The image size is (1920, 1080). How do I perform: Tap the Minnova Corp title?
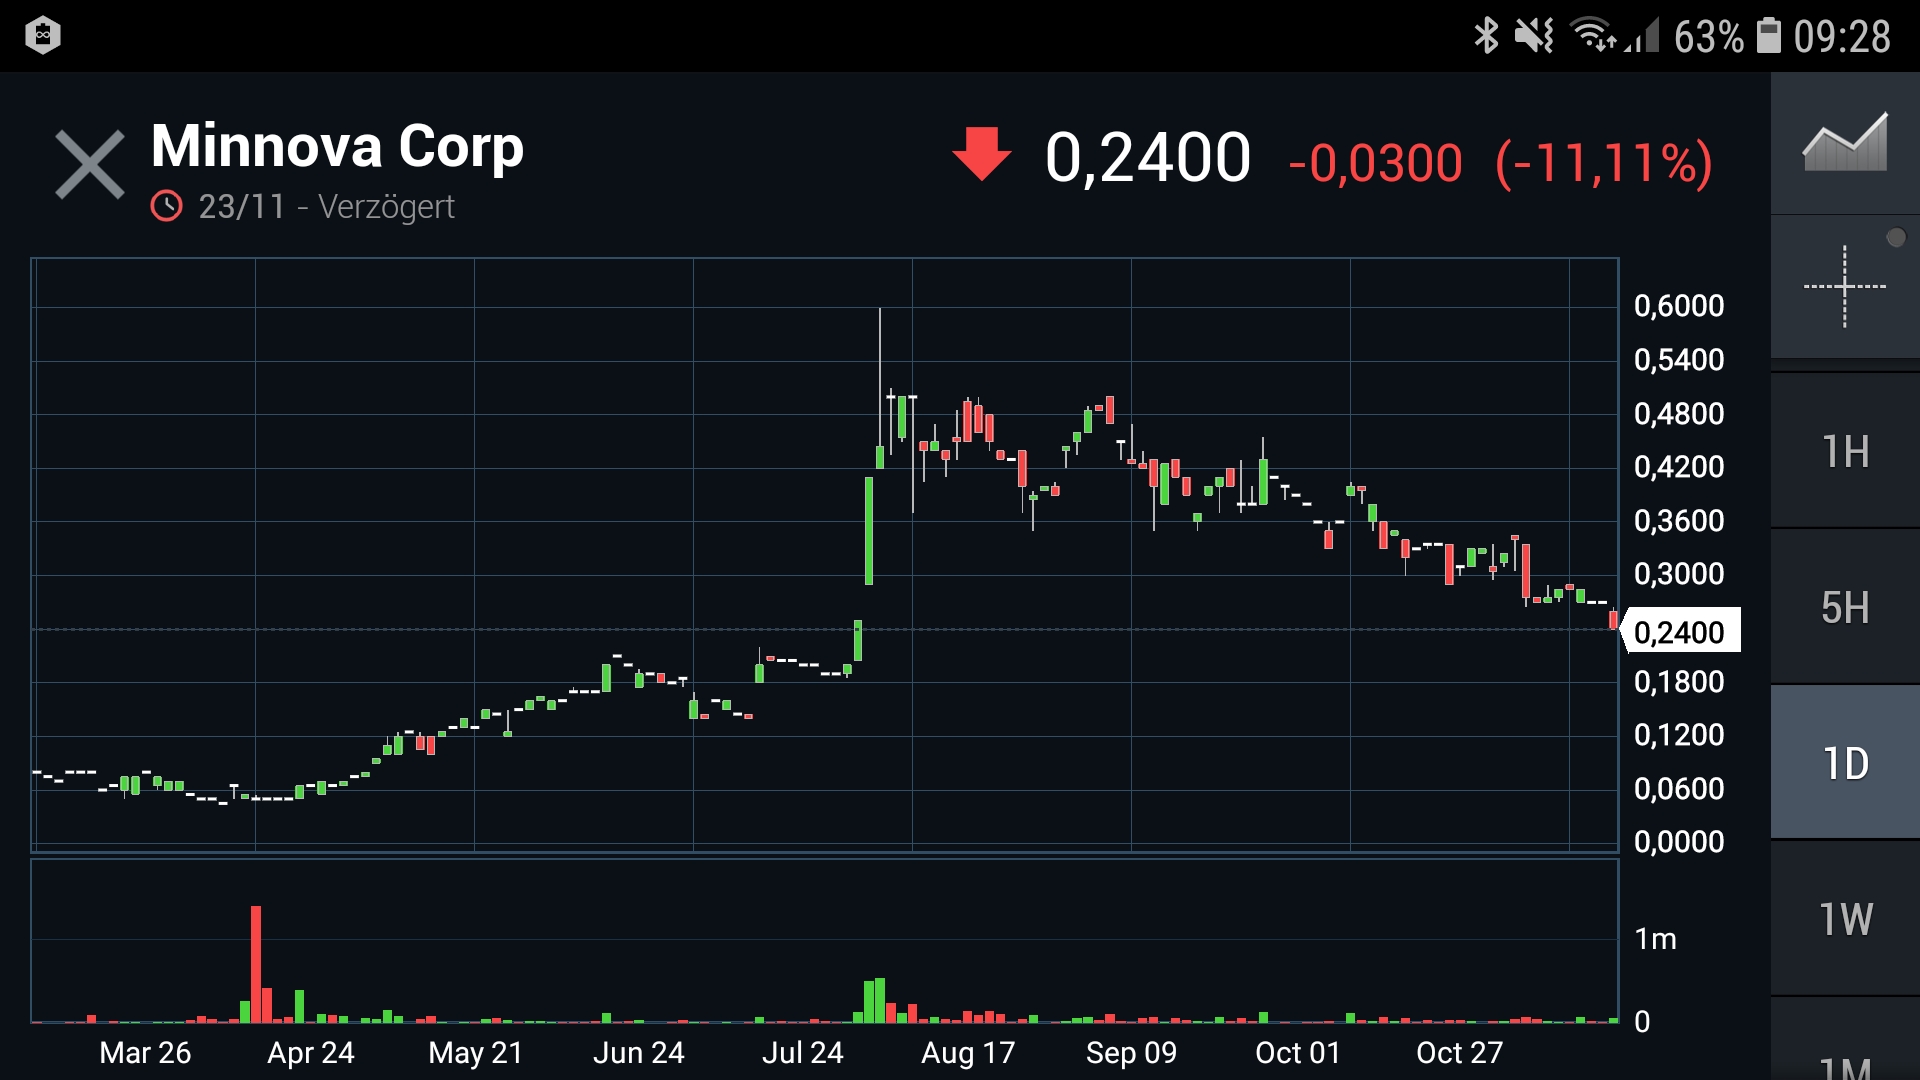(337, 147)
